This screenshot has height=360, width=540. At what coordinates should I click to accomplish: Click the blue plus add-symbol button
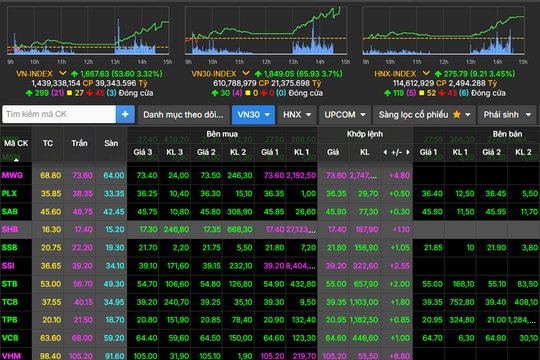coord(125,114)
